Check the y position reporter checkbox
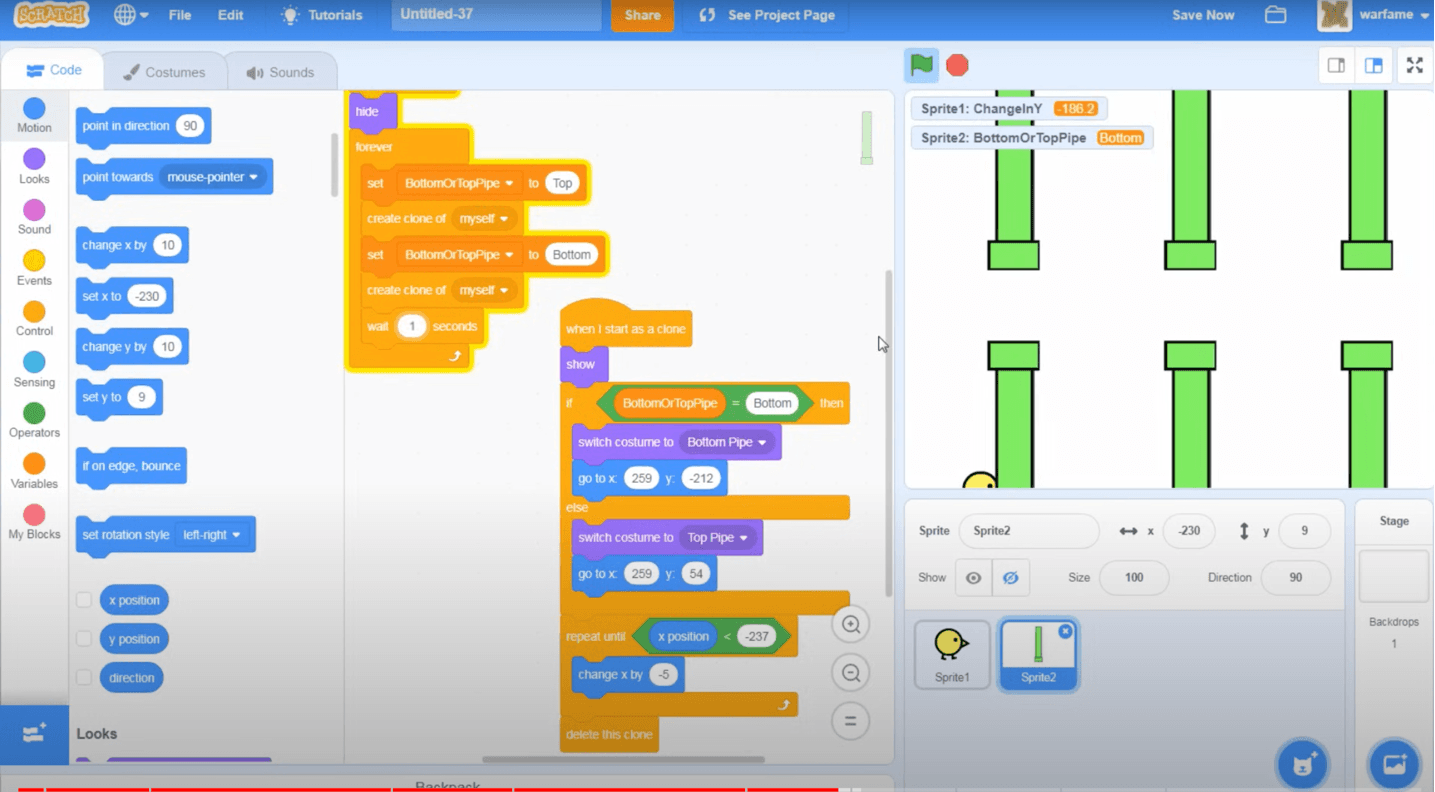The height and width of the screenshot is (792, 1435). pyautogui.click(x=84, y=639)
